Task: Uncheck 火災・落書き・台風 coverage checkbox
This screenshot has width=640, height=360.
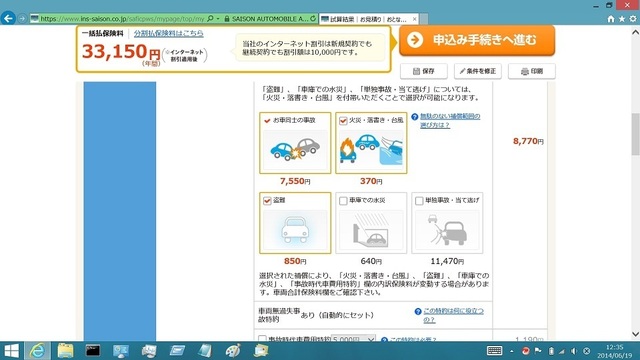Action: 343,121
